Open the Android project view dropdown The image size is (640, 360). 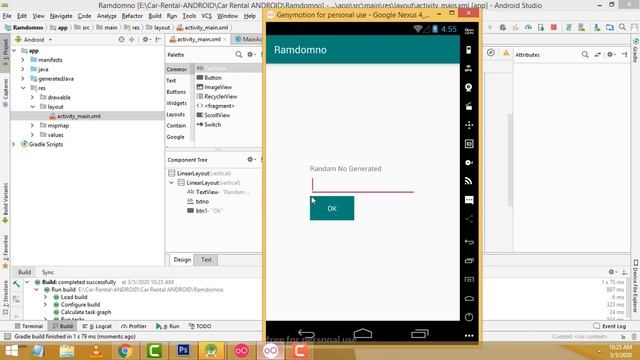pos(33,40)
